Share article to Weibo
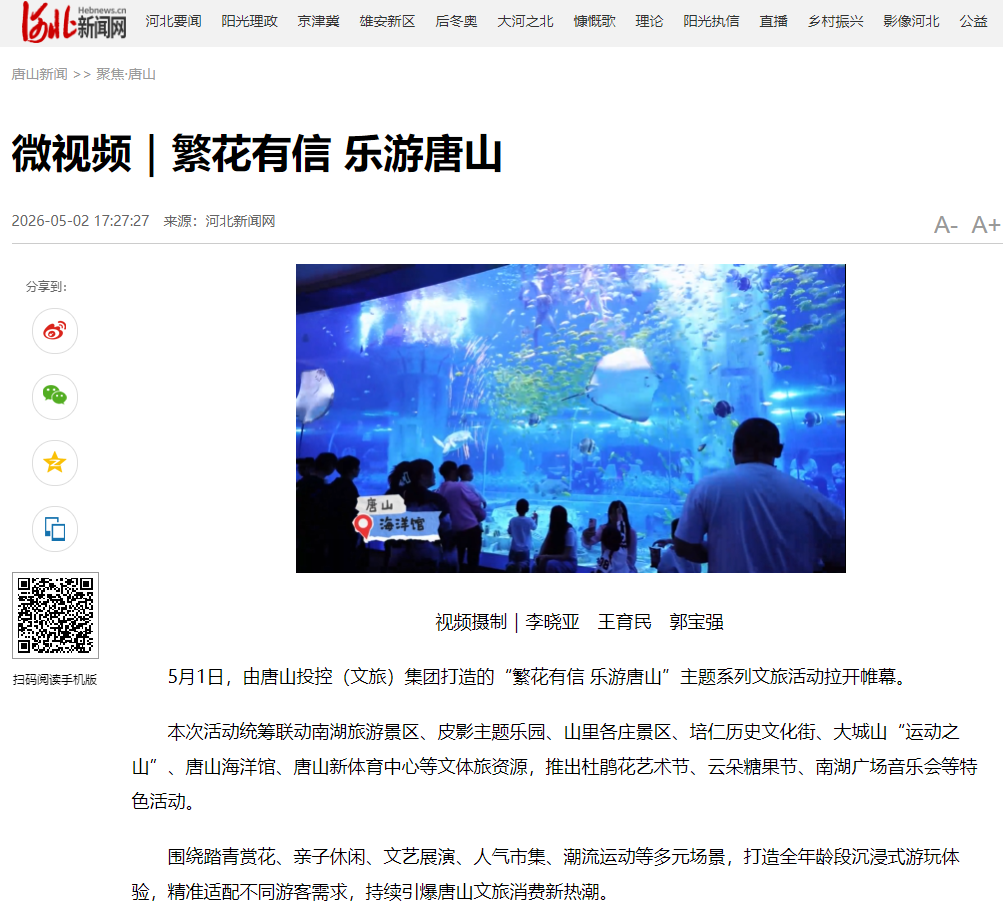The width and height of the screenshot is (1003, 920). [55, 331]
